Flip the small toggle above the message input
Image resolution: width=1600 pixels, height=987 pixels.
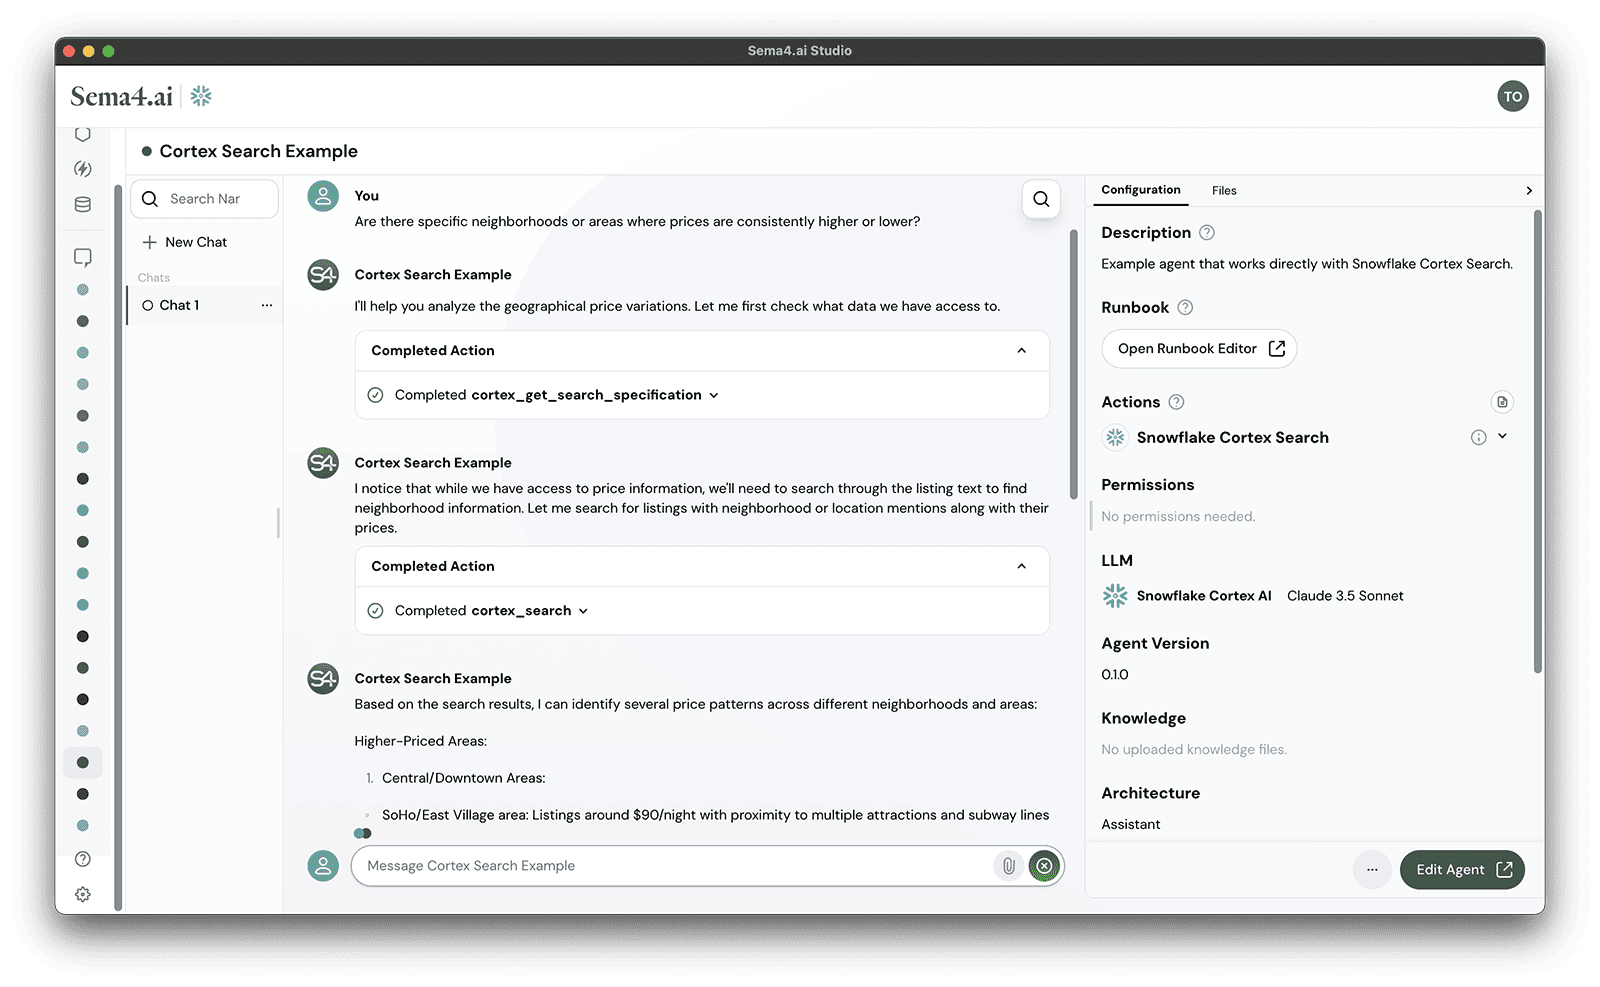pos(362,833)
